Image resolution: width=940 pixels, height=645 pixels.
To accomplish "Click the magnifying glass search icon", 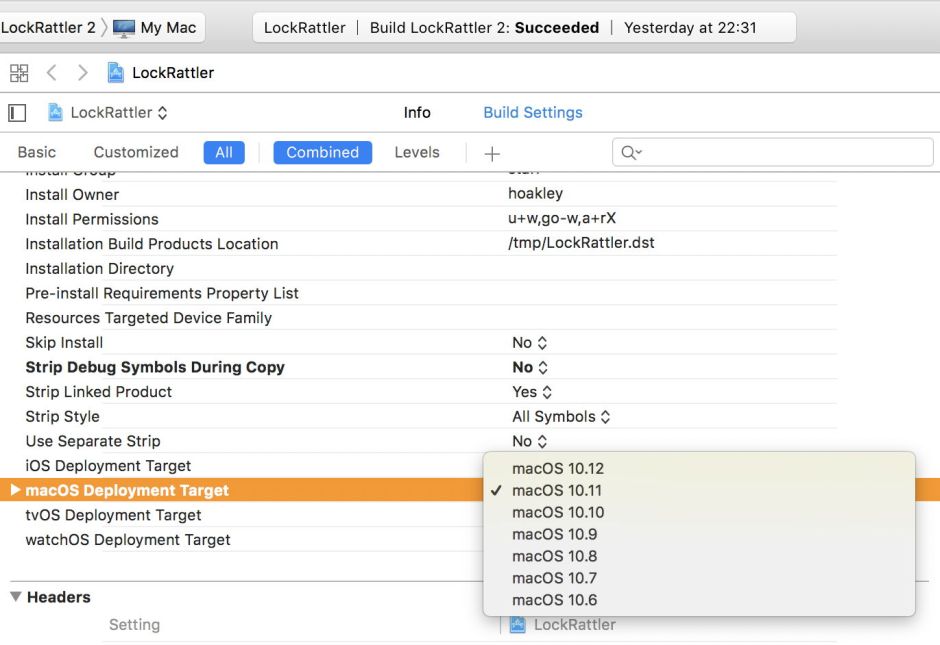I will (630, 153).
